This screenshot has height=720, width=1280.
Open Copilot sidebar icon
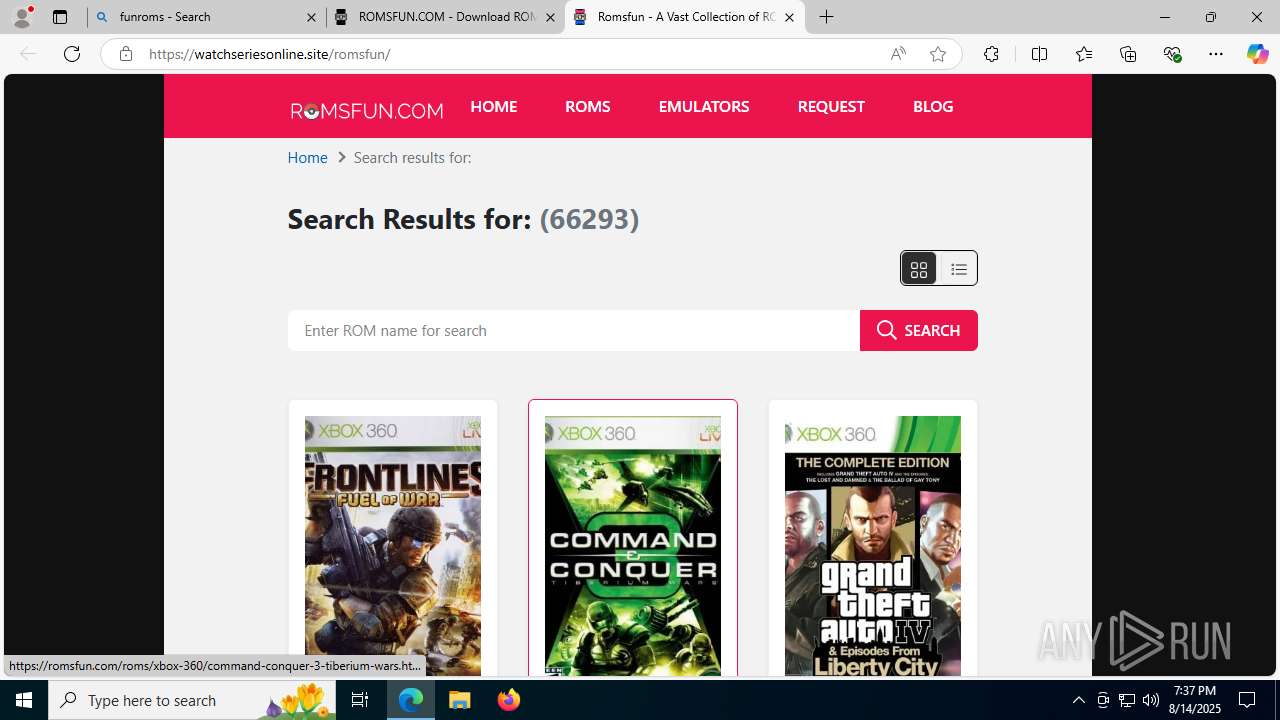[1257, 54]
